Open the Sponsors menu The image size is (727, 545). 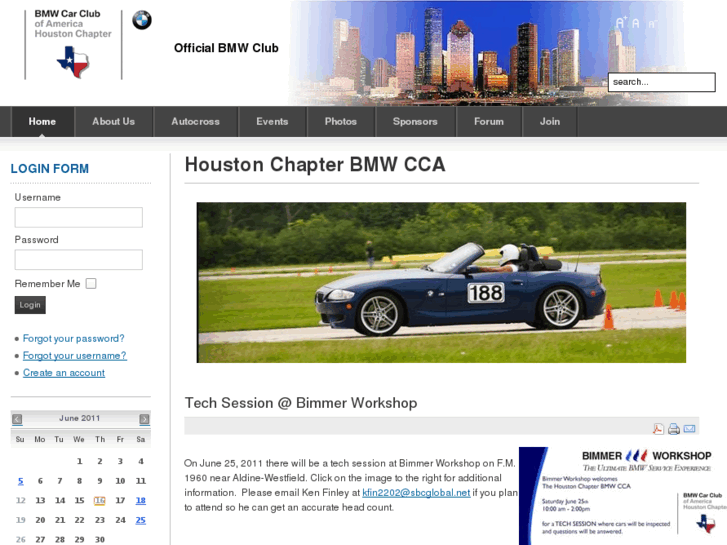tap(415, 122)
